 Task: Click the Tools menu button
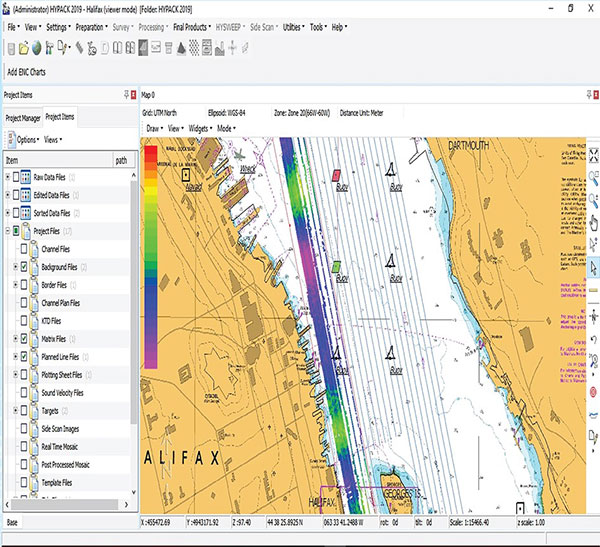point(318,27)
